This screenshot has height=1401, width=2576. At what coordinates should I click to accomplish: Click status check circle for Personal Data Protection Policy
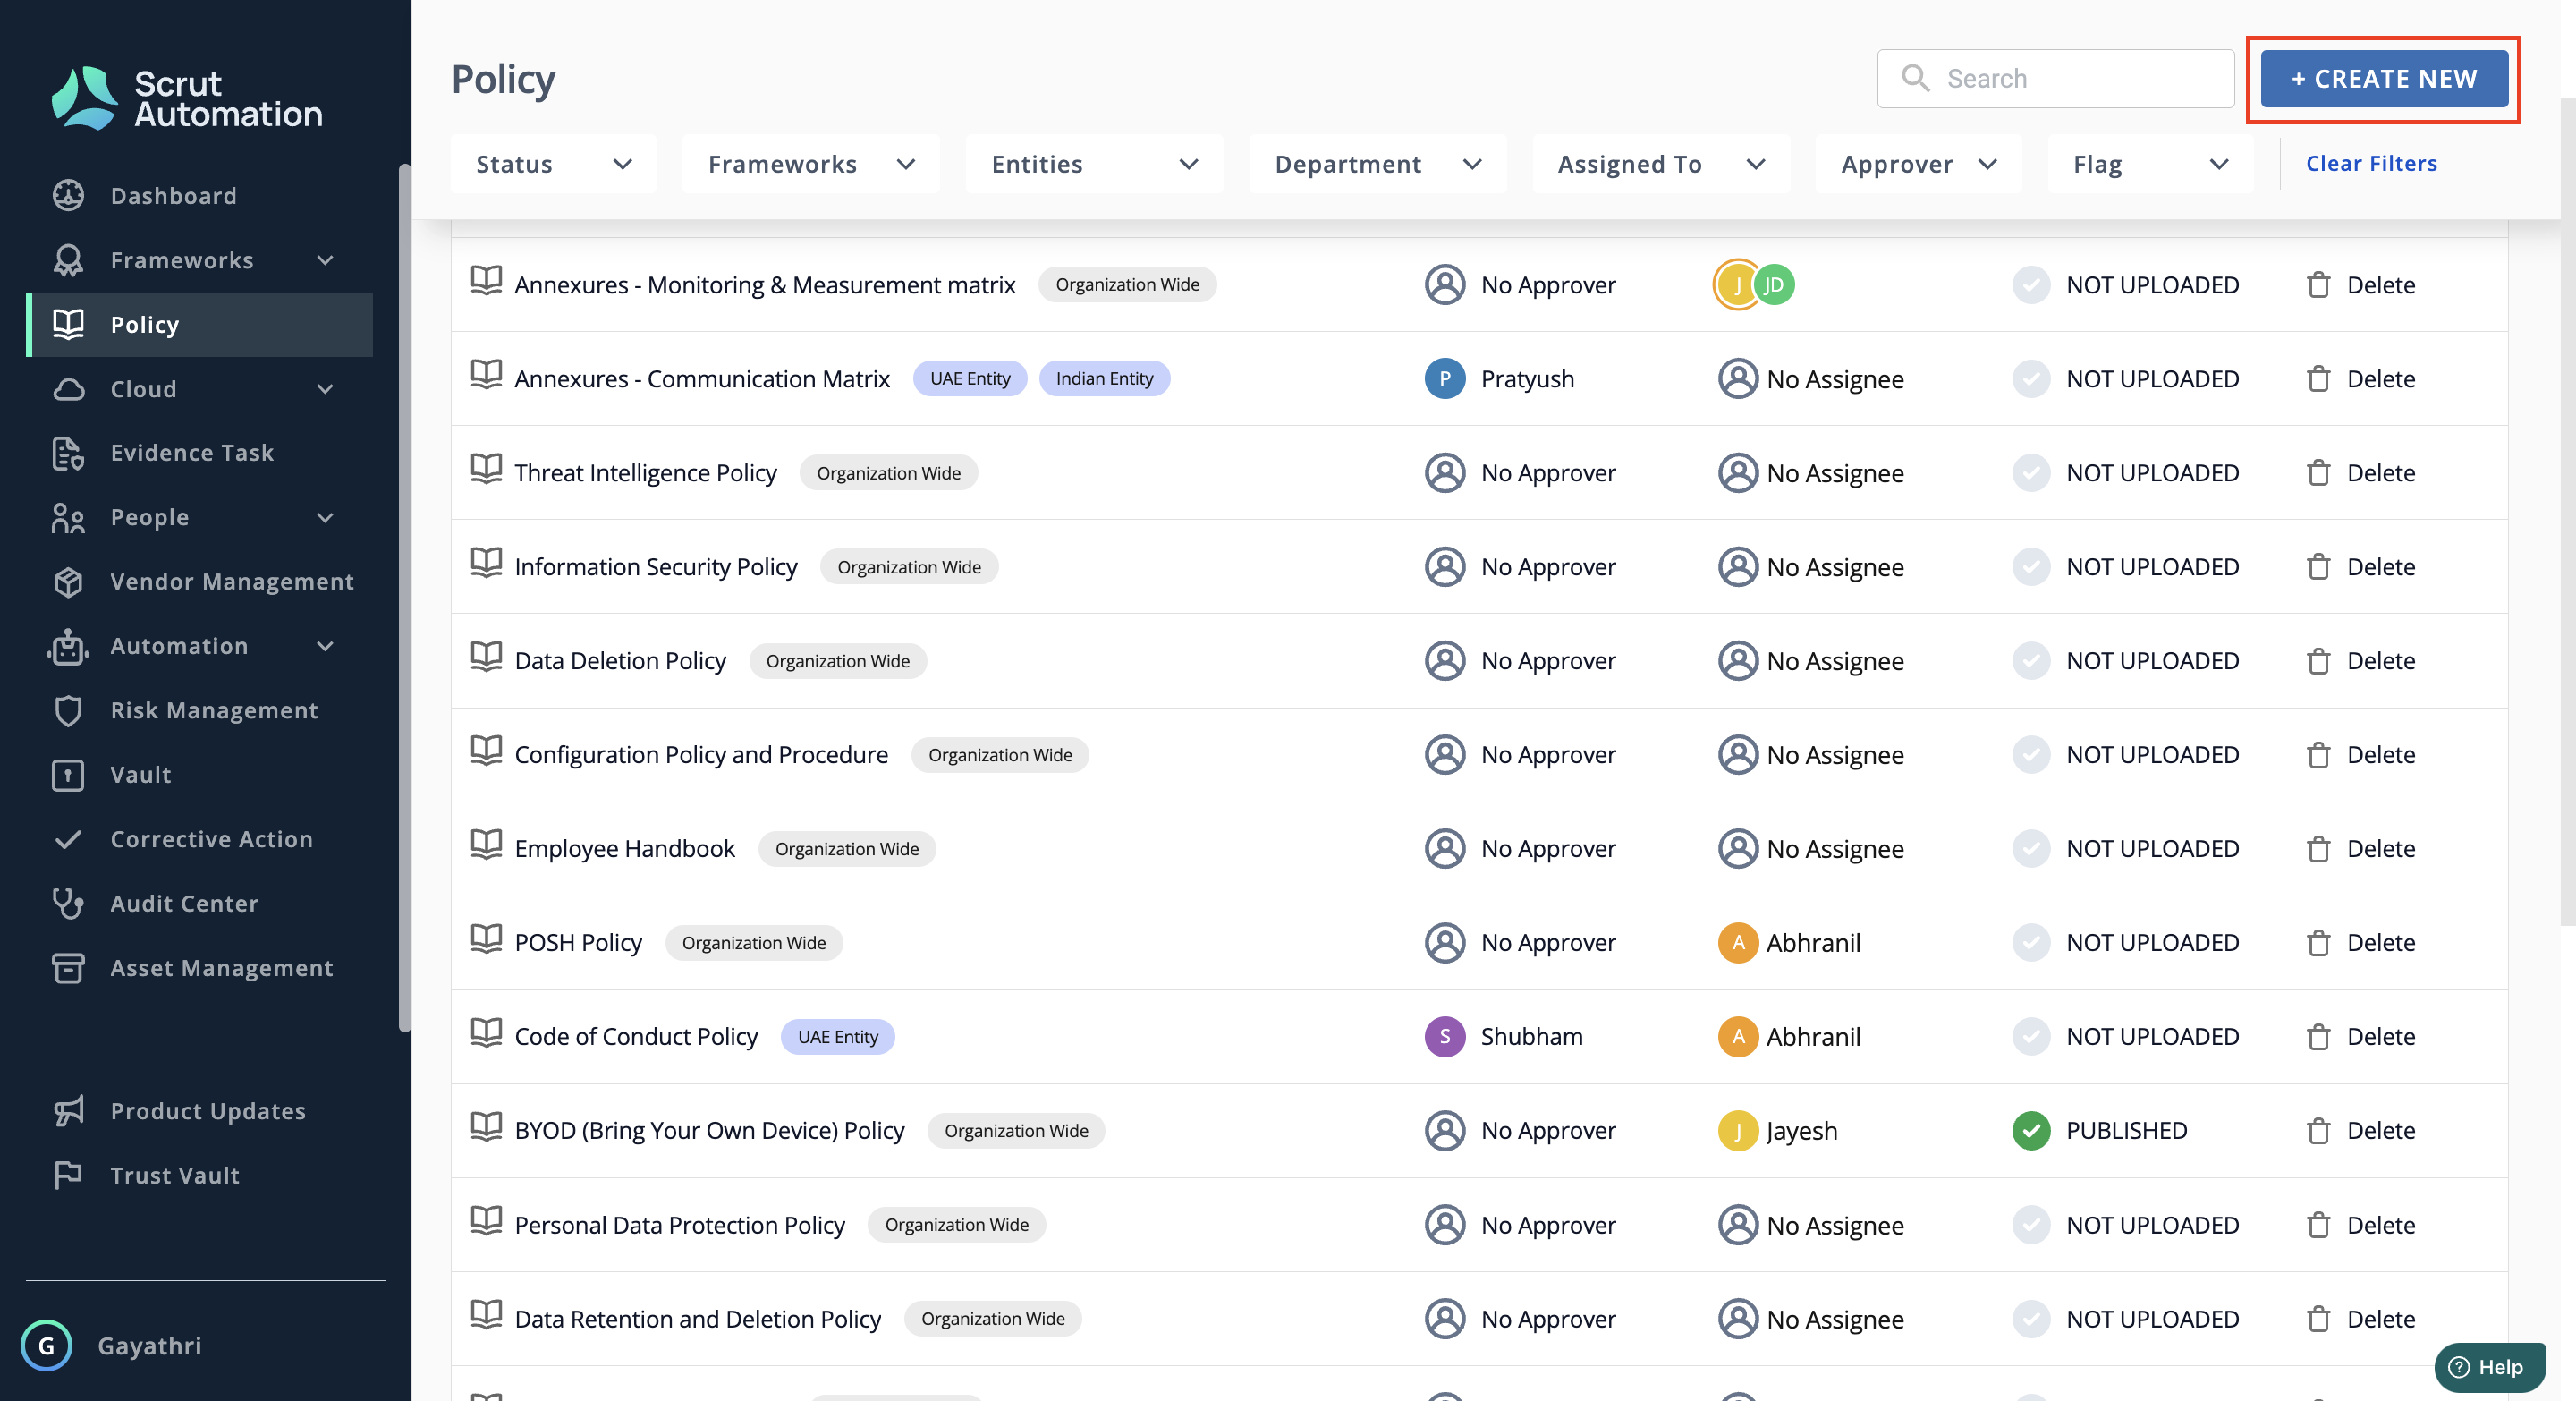[2030, 1224]
